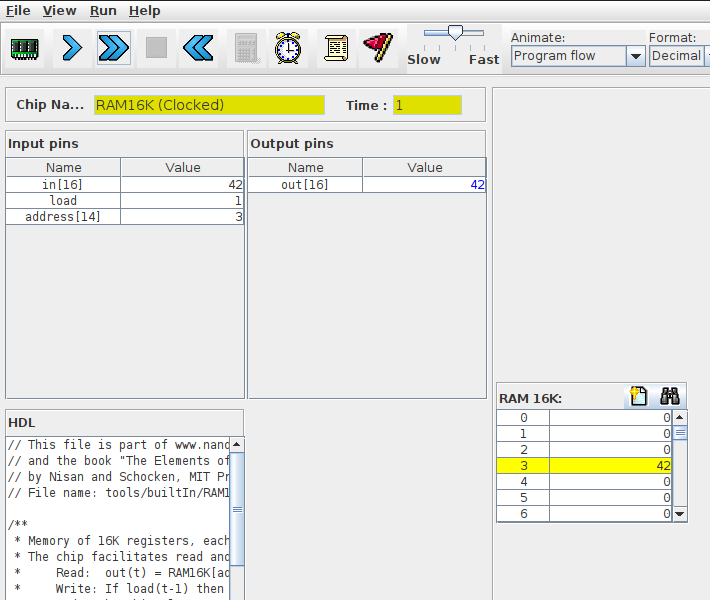Reset the simulation with the rewind arrows
The width and height of the screenshot is (710, 600).
tap(198, 47)
